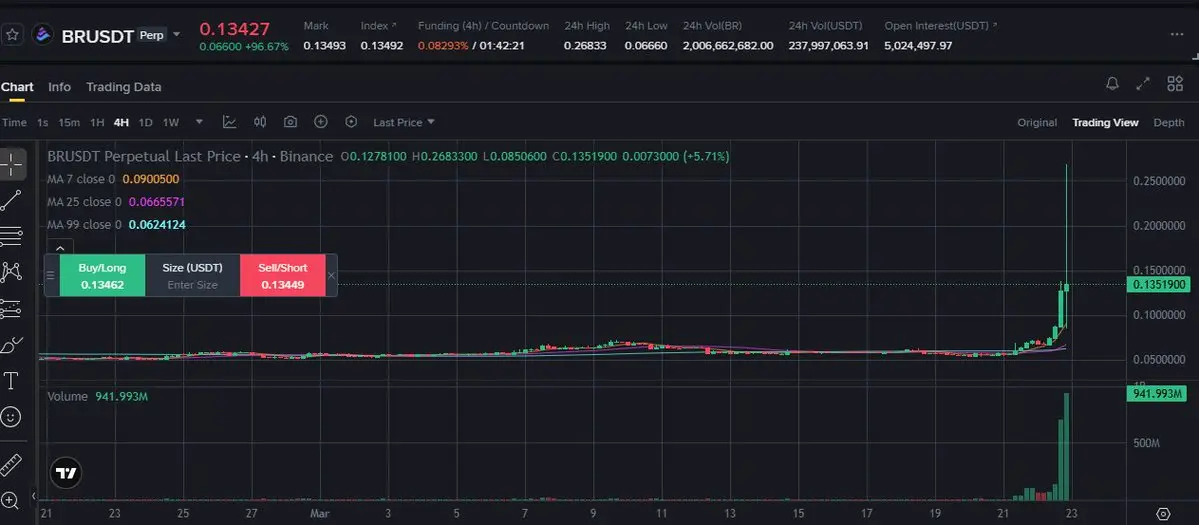Select the Time interval option
The height and width of the screenshot is (525, 1199).
point(15,122)
